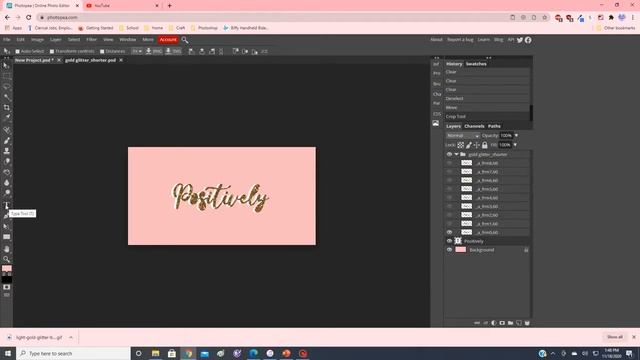640x360 pixels.
Task: Lock layer position icon
Action: [476, 145]
